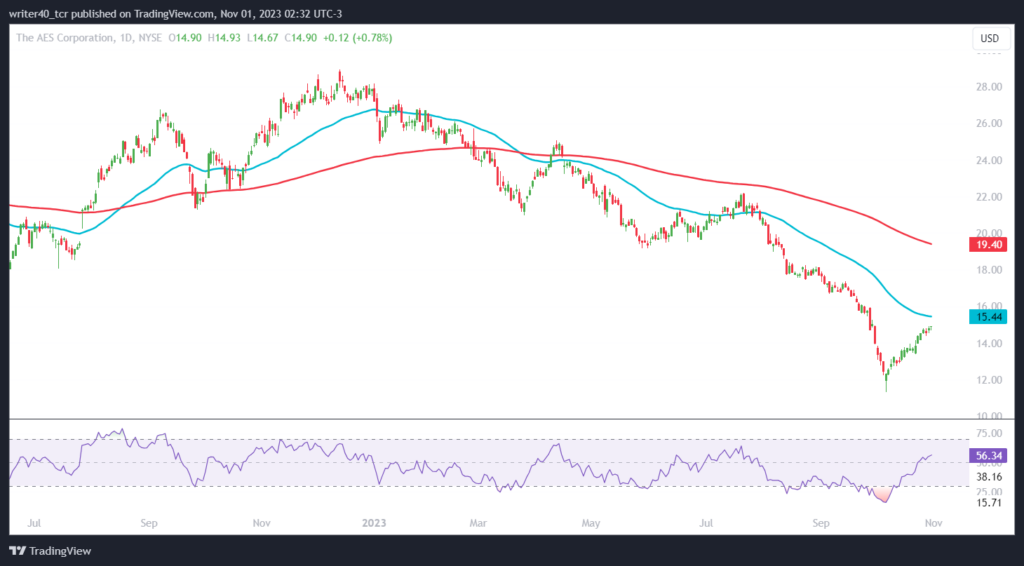Viewport: 1024px width, 566px height.
Task: Click the 2023 label on time axis
Action: click(x=374, y=524)
